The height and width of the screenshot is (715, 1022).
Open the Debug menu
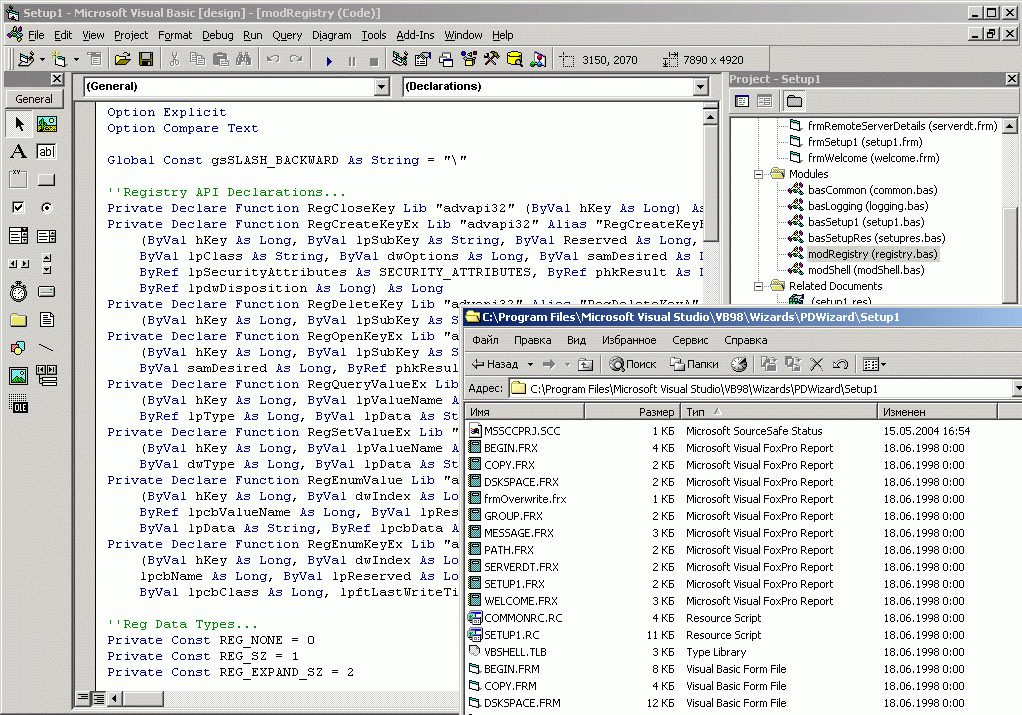[x=217, y=35]
